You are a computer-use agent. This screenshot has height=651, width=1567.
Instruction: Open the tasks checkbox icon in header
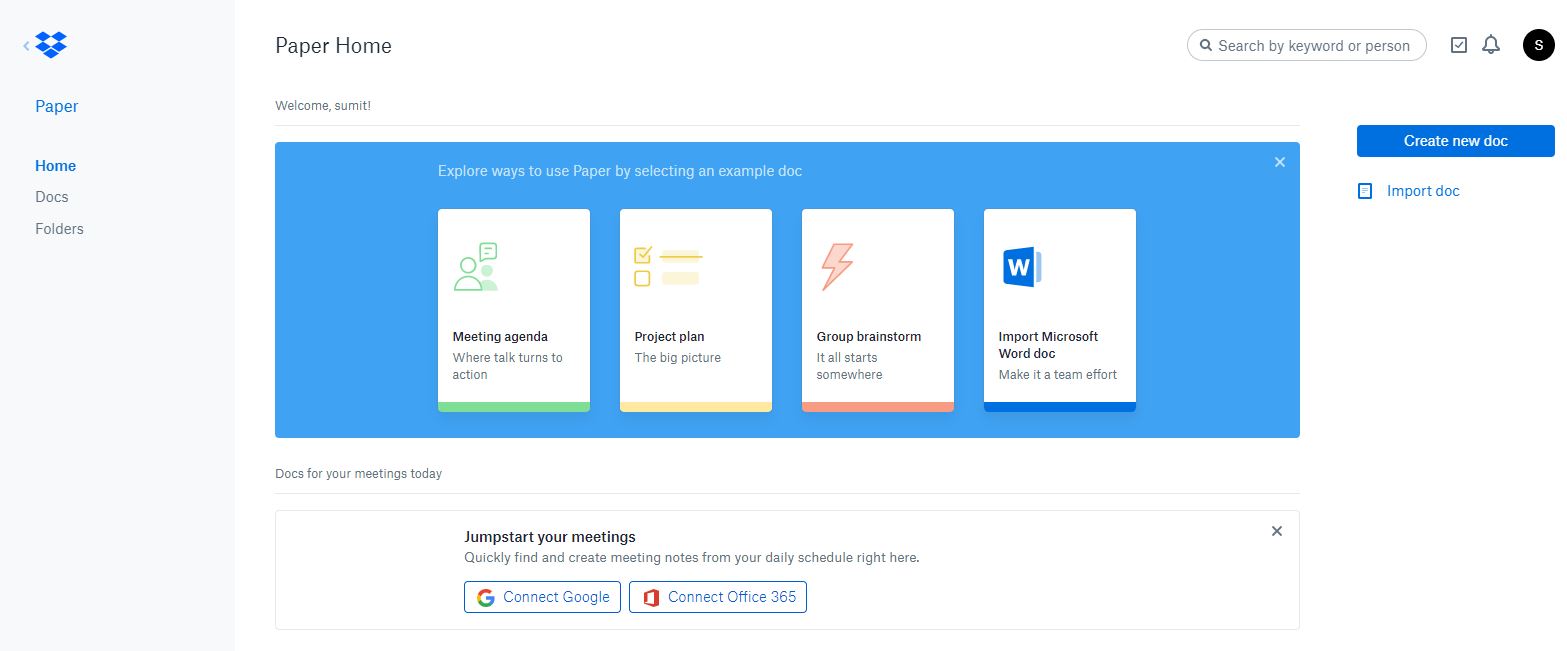click(x=1458, y=45)
